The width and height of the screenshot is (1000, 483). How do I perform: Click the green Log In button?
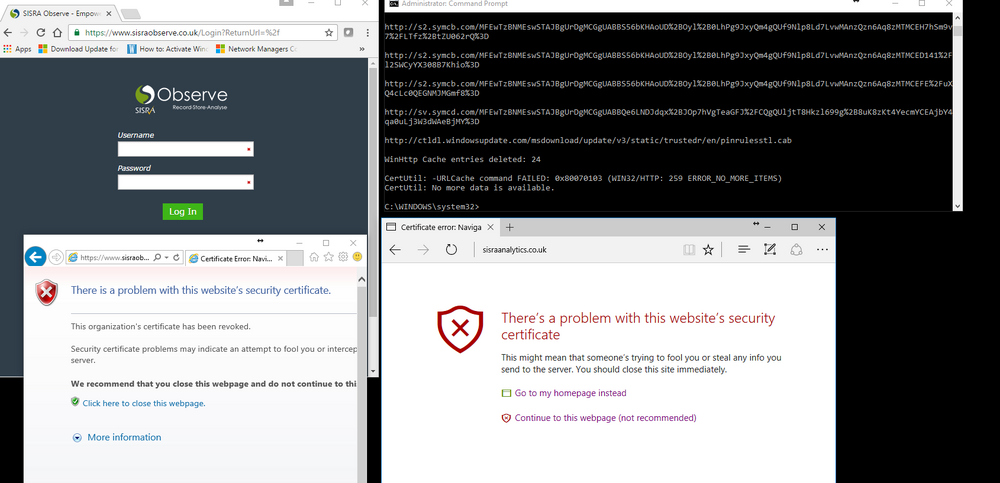click(x=183, y=211)
